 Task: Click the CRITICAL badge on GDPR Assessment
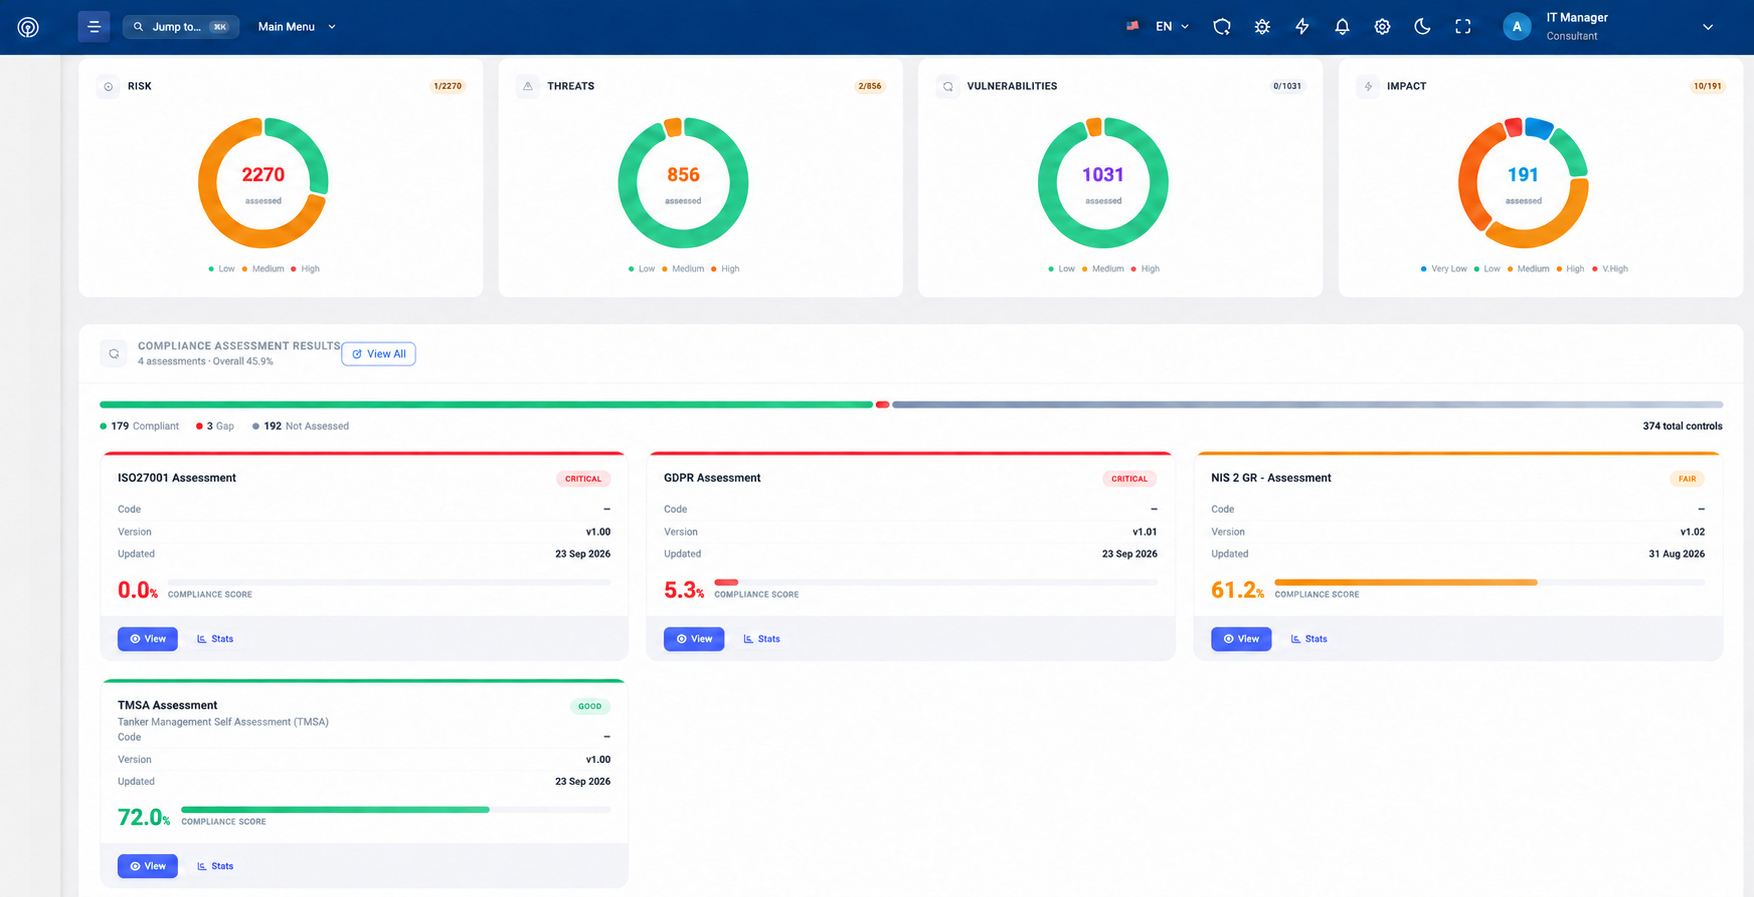(x=1130, y=479)
